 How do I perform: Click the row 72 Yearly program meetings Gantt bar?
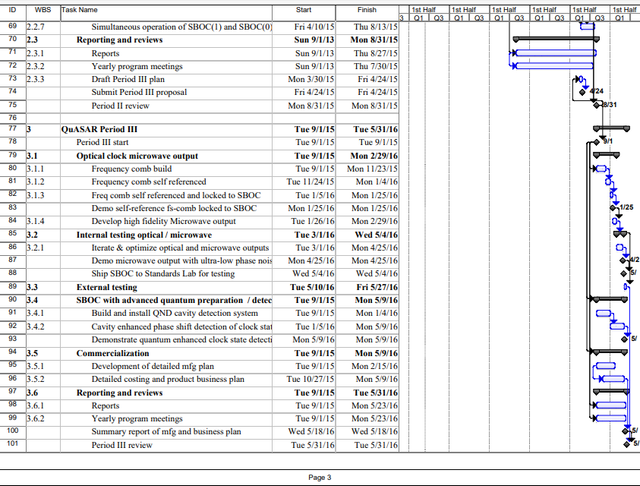coord(554,66)
